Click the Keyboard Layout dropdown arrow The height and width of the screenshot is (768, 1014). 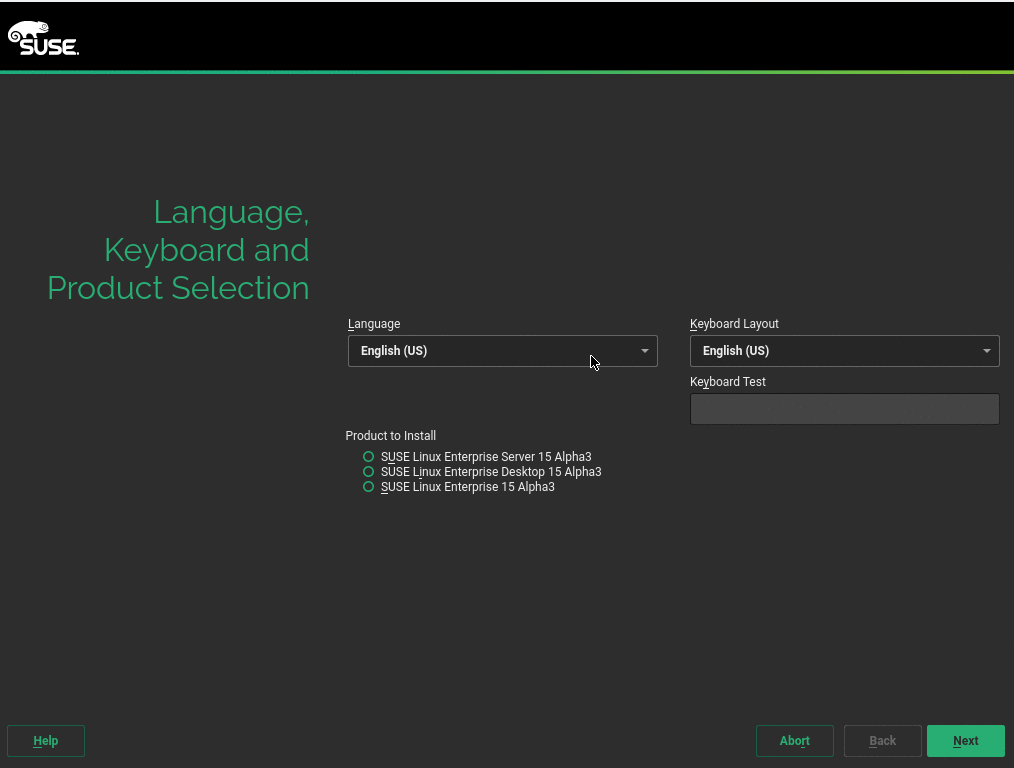[987, 351]
